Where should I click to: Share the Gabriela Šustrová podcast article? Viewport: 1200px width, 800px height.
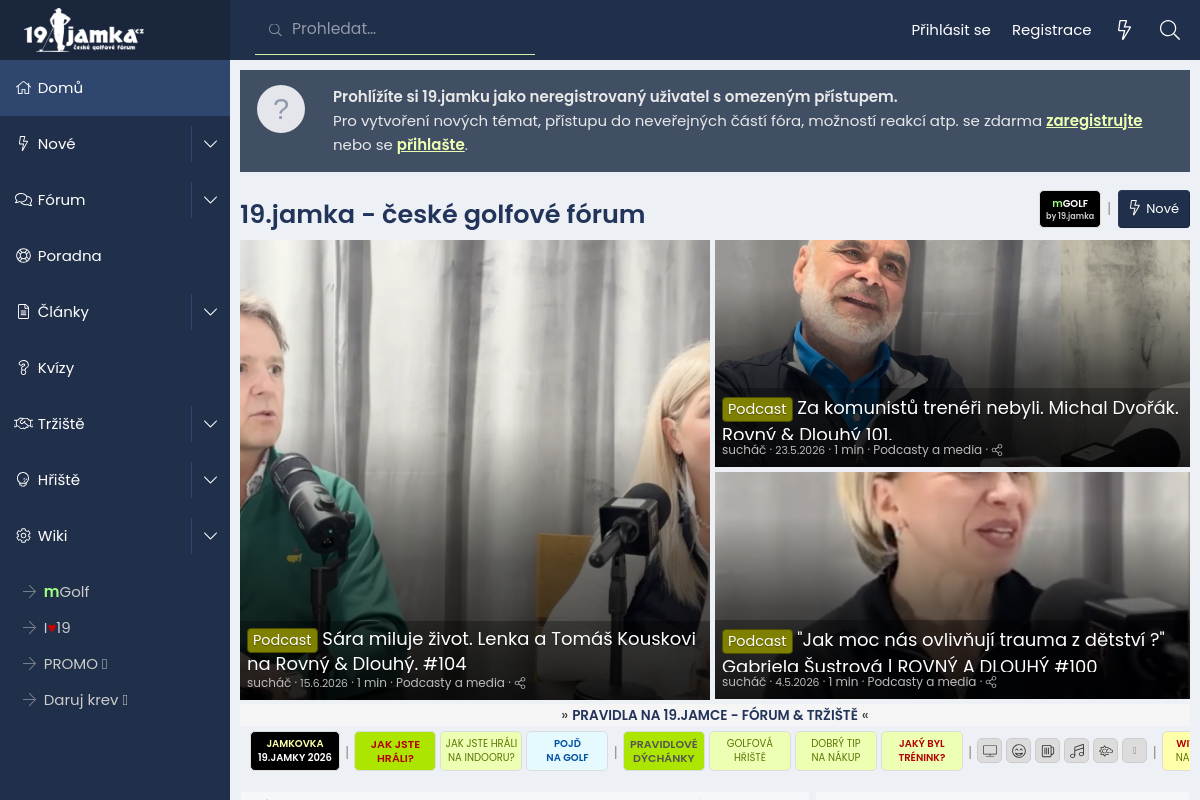[x=991, y=682]
